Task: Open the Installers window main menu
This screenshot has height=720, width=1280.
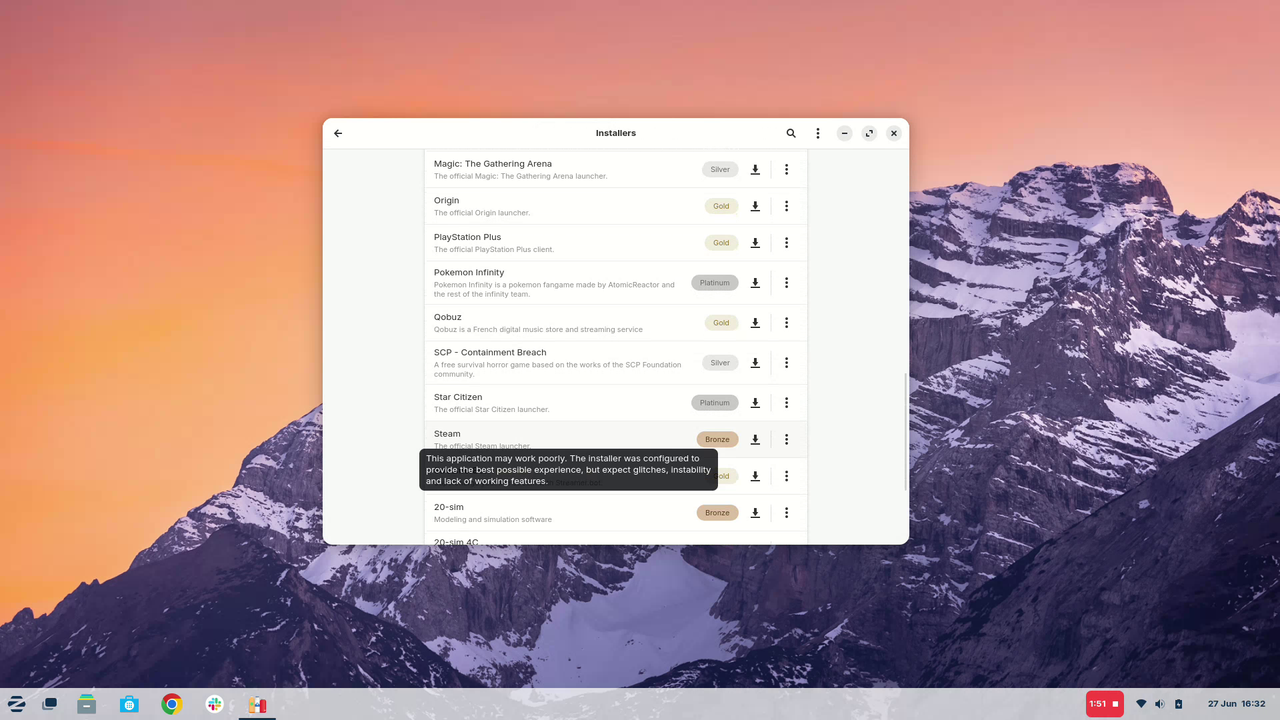Action: point(818,133)
